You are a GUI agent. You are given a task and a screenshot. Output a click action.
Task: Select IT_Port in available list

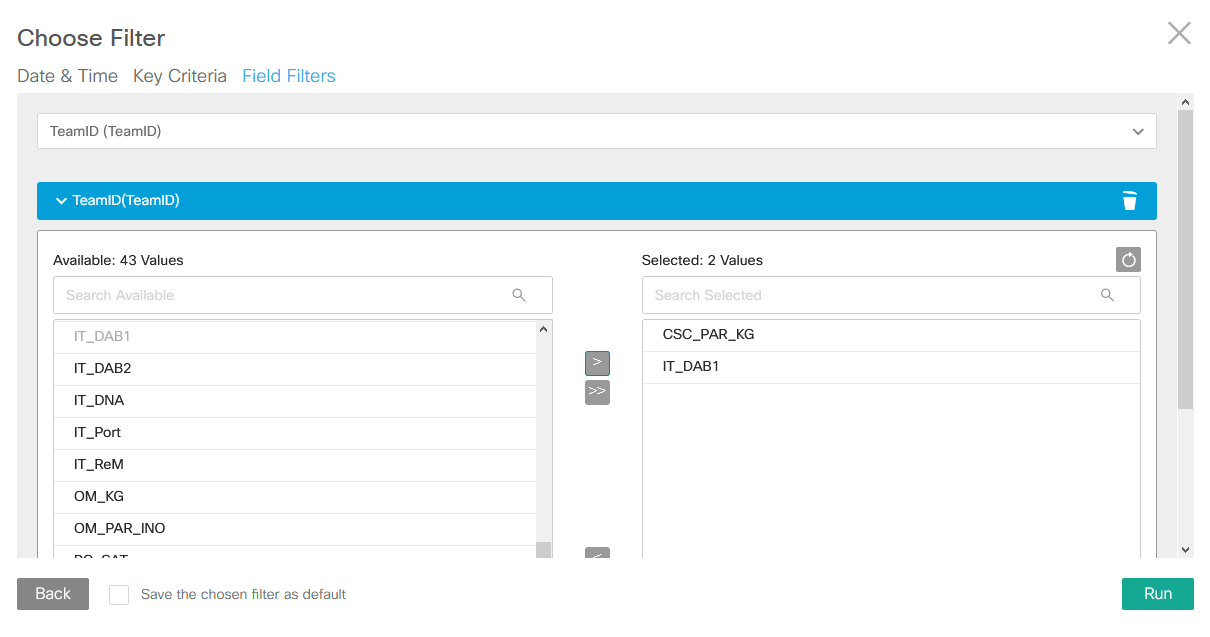295,432
